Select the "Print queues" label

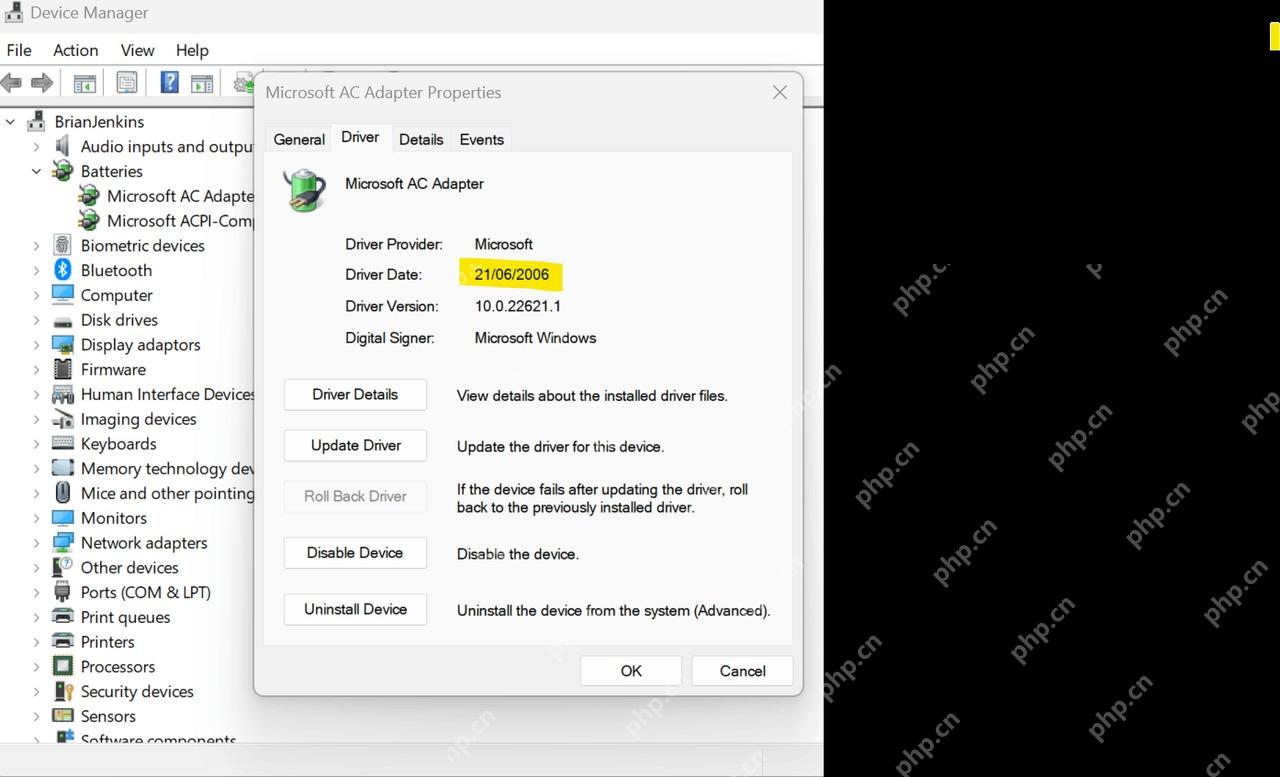(x=125, y=617)
